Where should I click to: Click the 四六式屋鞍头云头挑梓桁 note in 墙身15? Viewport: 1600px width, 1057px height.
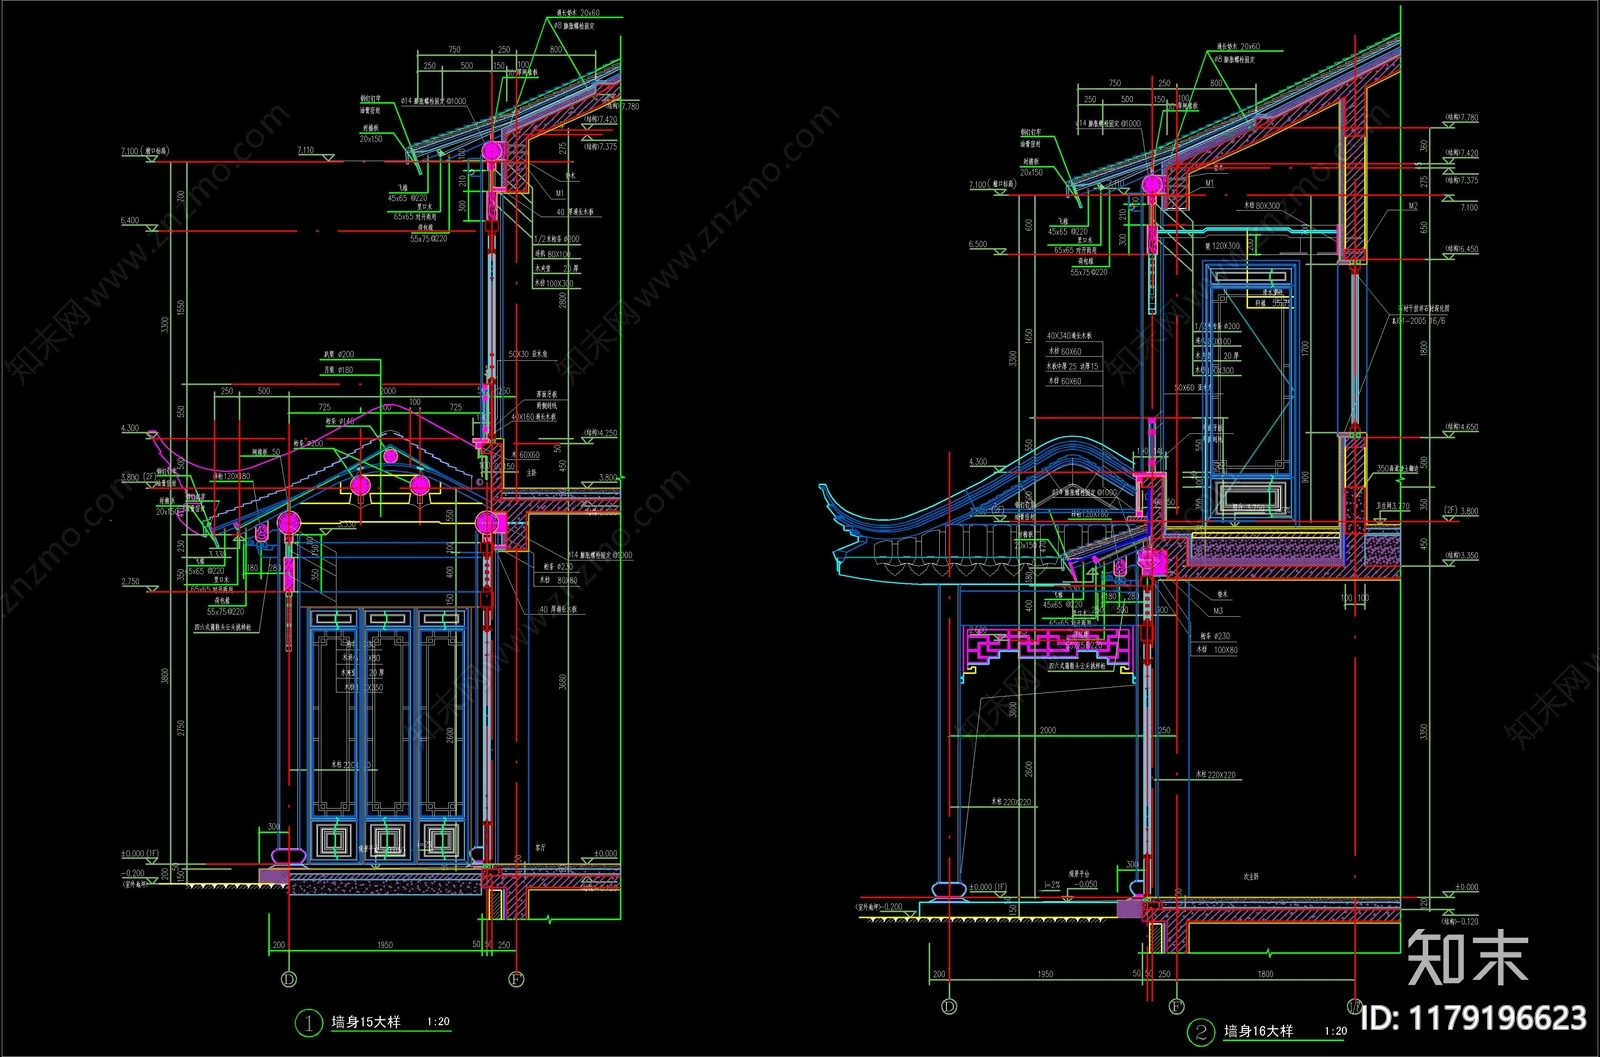[222, 627]
